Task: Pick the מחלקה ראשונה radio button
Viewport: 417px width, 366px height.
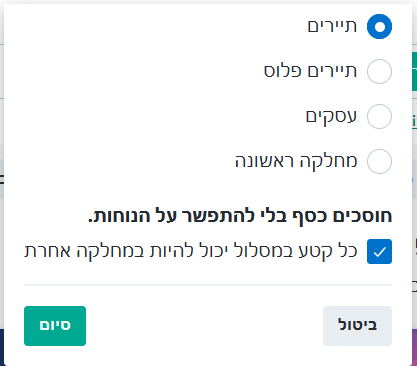Action: tap(379, 161)
